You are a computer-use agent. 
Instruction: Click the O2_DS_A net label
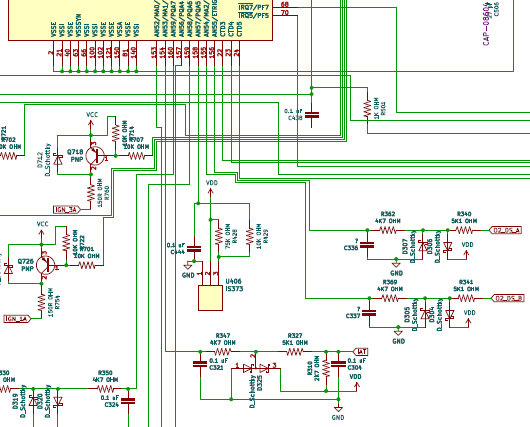click(506, 230)
